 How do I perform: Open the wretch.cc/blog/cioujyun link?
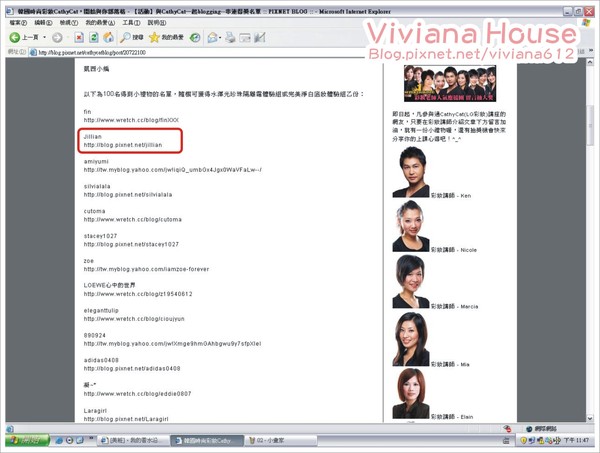134,319
